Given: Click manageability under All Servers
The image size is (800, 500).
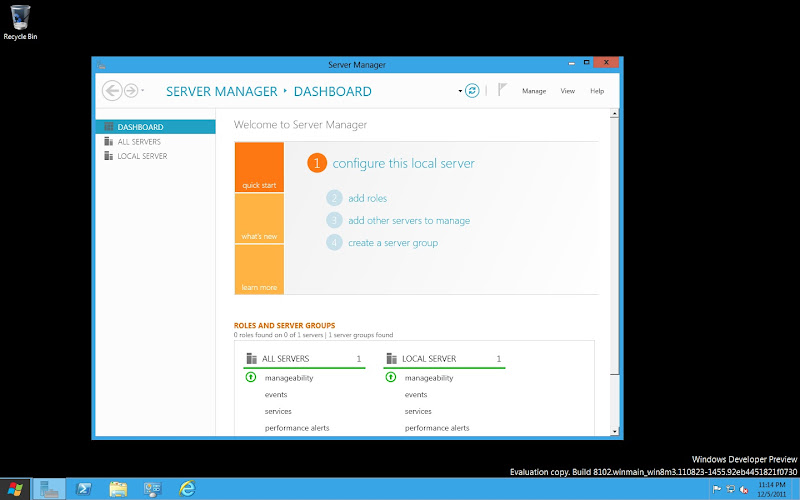Looking at the screenshot, I should click(x=289, y=378).
